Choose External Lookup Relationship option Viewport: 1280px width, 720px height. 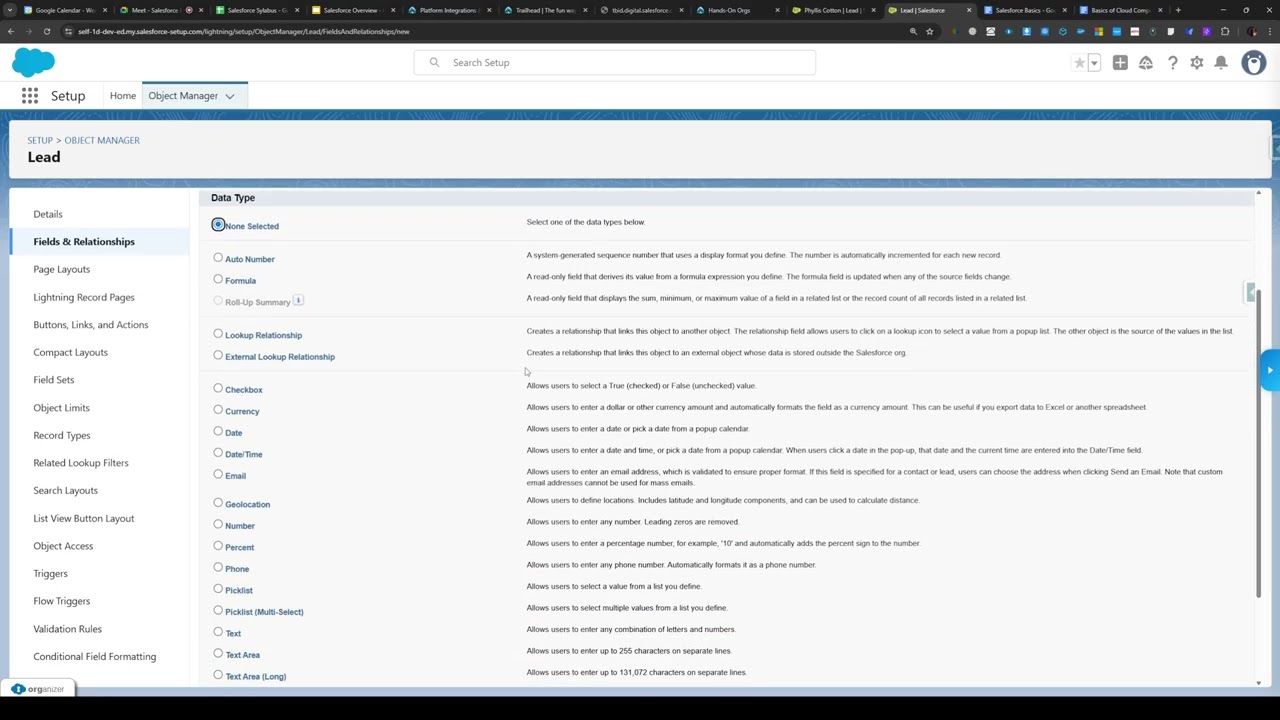pyautogui.click(x=218, y=356)
